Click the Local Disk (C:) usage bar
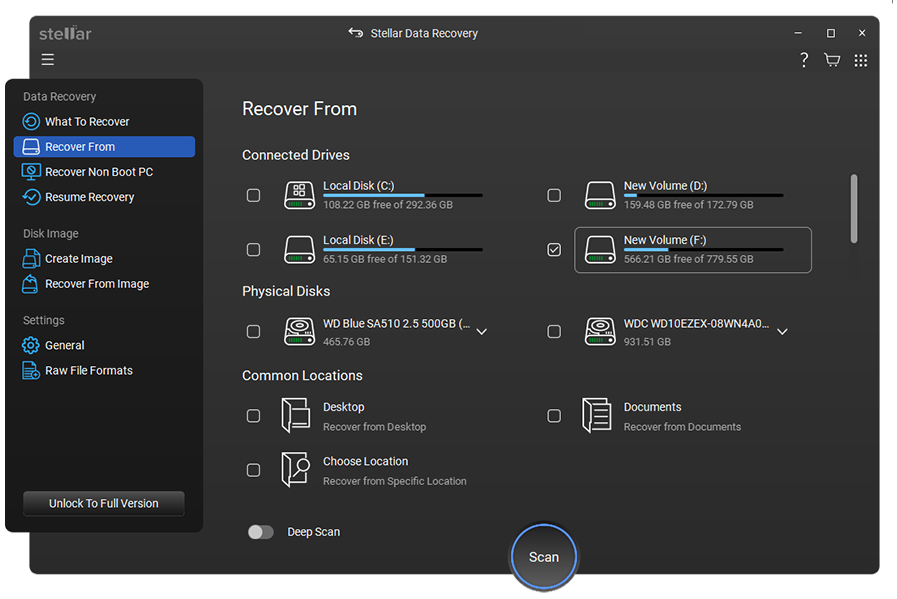 403,196
